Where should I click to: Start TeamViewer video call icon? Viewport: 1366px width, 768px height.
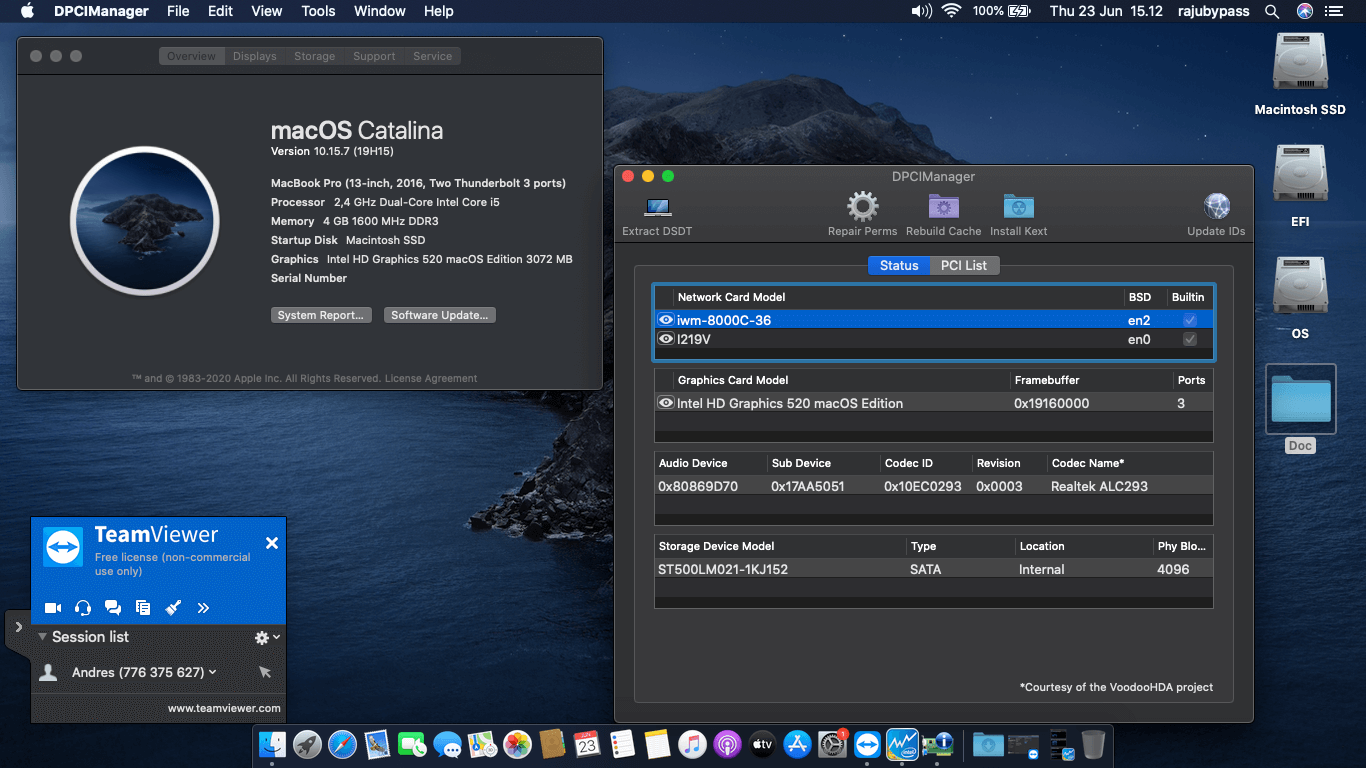(x=53, y=607)
